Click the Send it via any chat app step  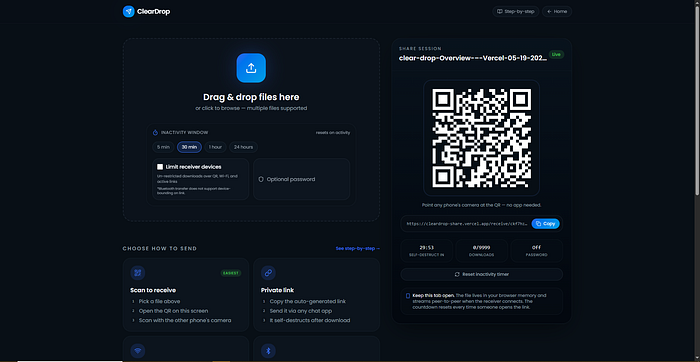301,311
